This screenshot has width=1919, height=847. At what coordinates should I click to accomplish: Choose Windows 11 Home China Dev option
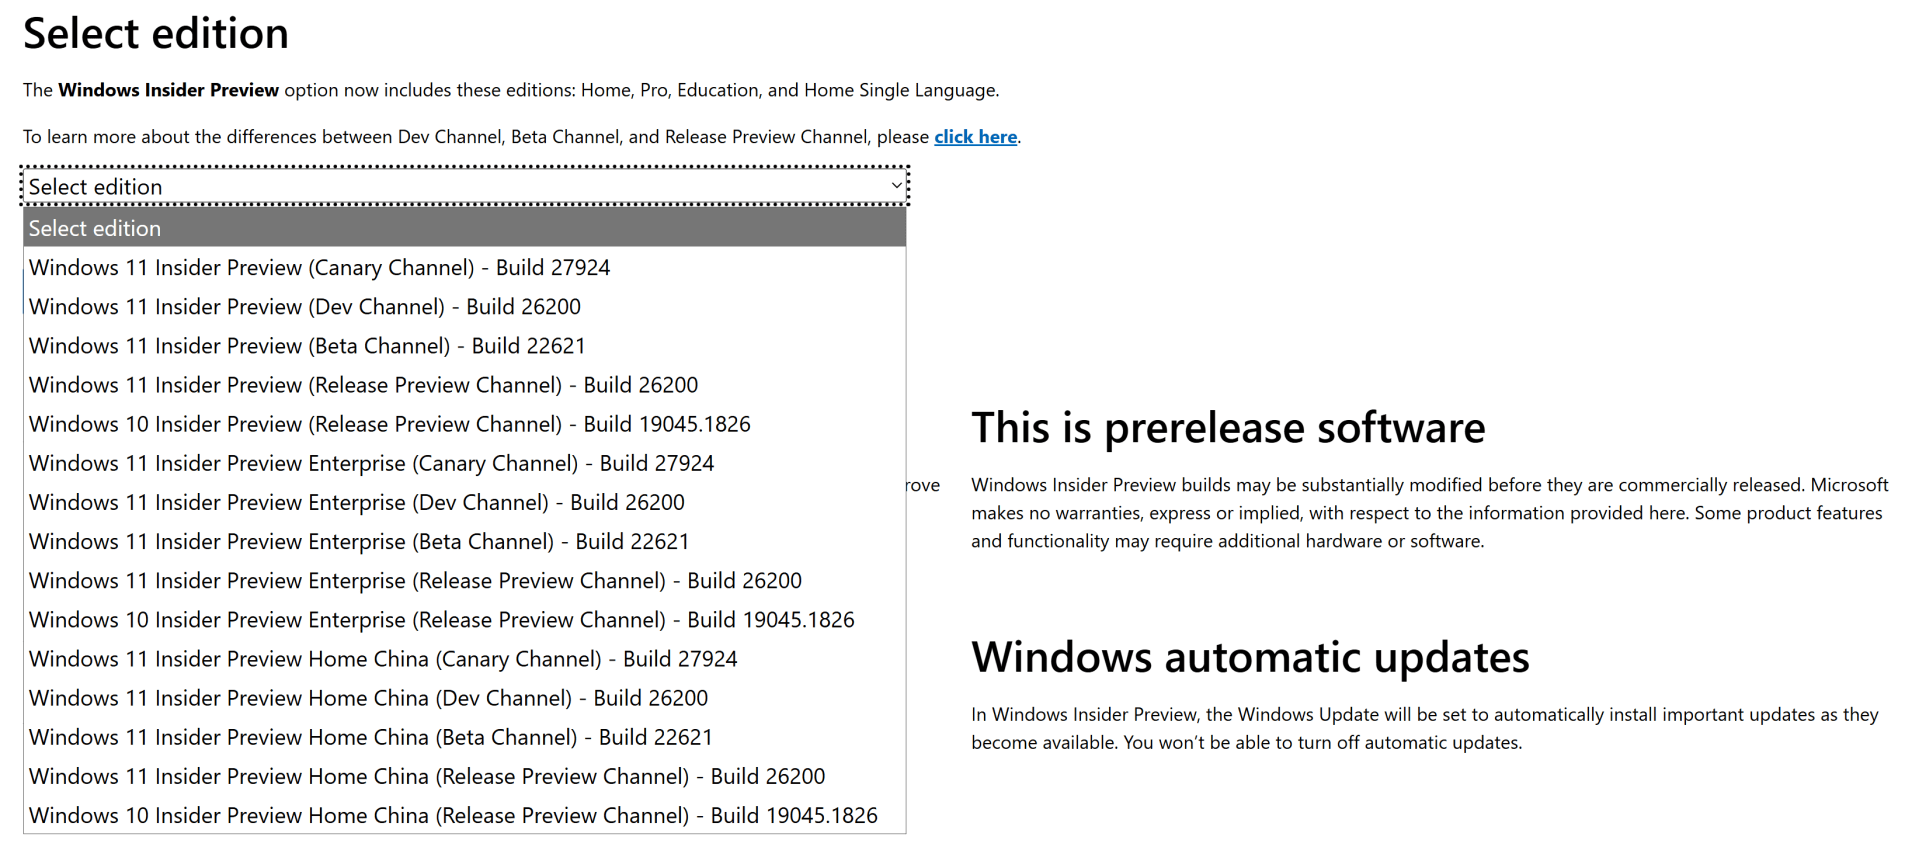[x=368, y=698]
